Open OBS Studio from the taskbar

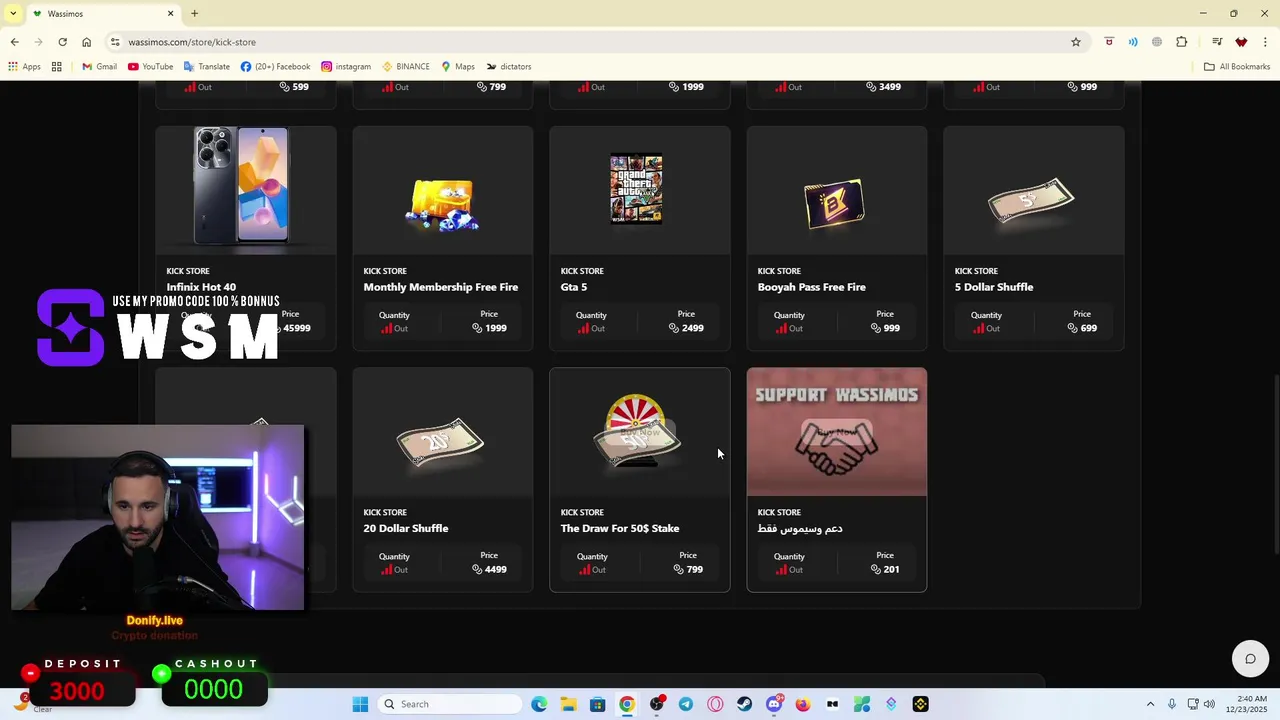656,704
